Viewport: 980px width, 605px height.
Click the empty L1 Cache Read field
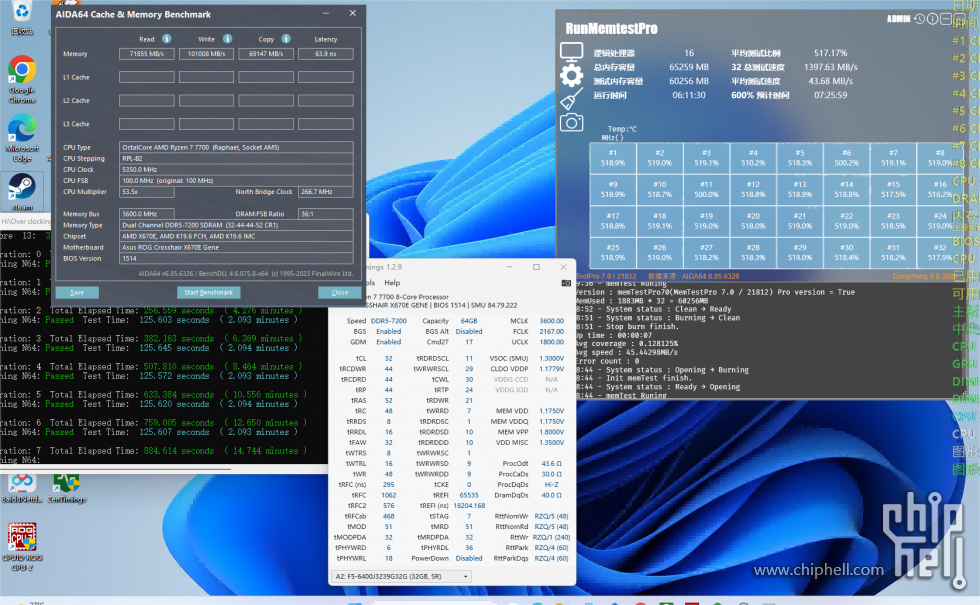[x=147, y=78]
